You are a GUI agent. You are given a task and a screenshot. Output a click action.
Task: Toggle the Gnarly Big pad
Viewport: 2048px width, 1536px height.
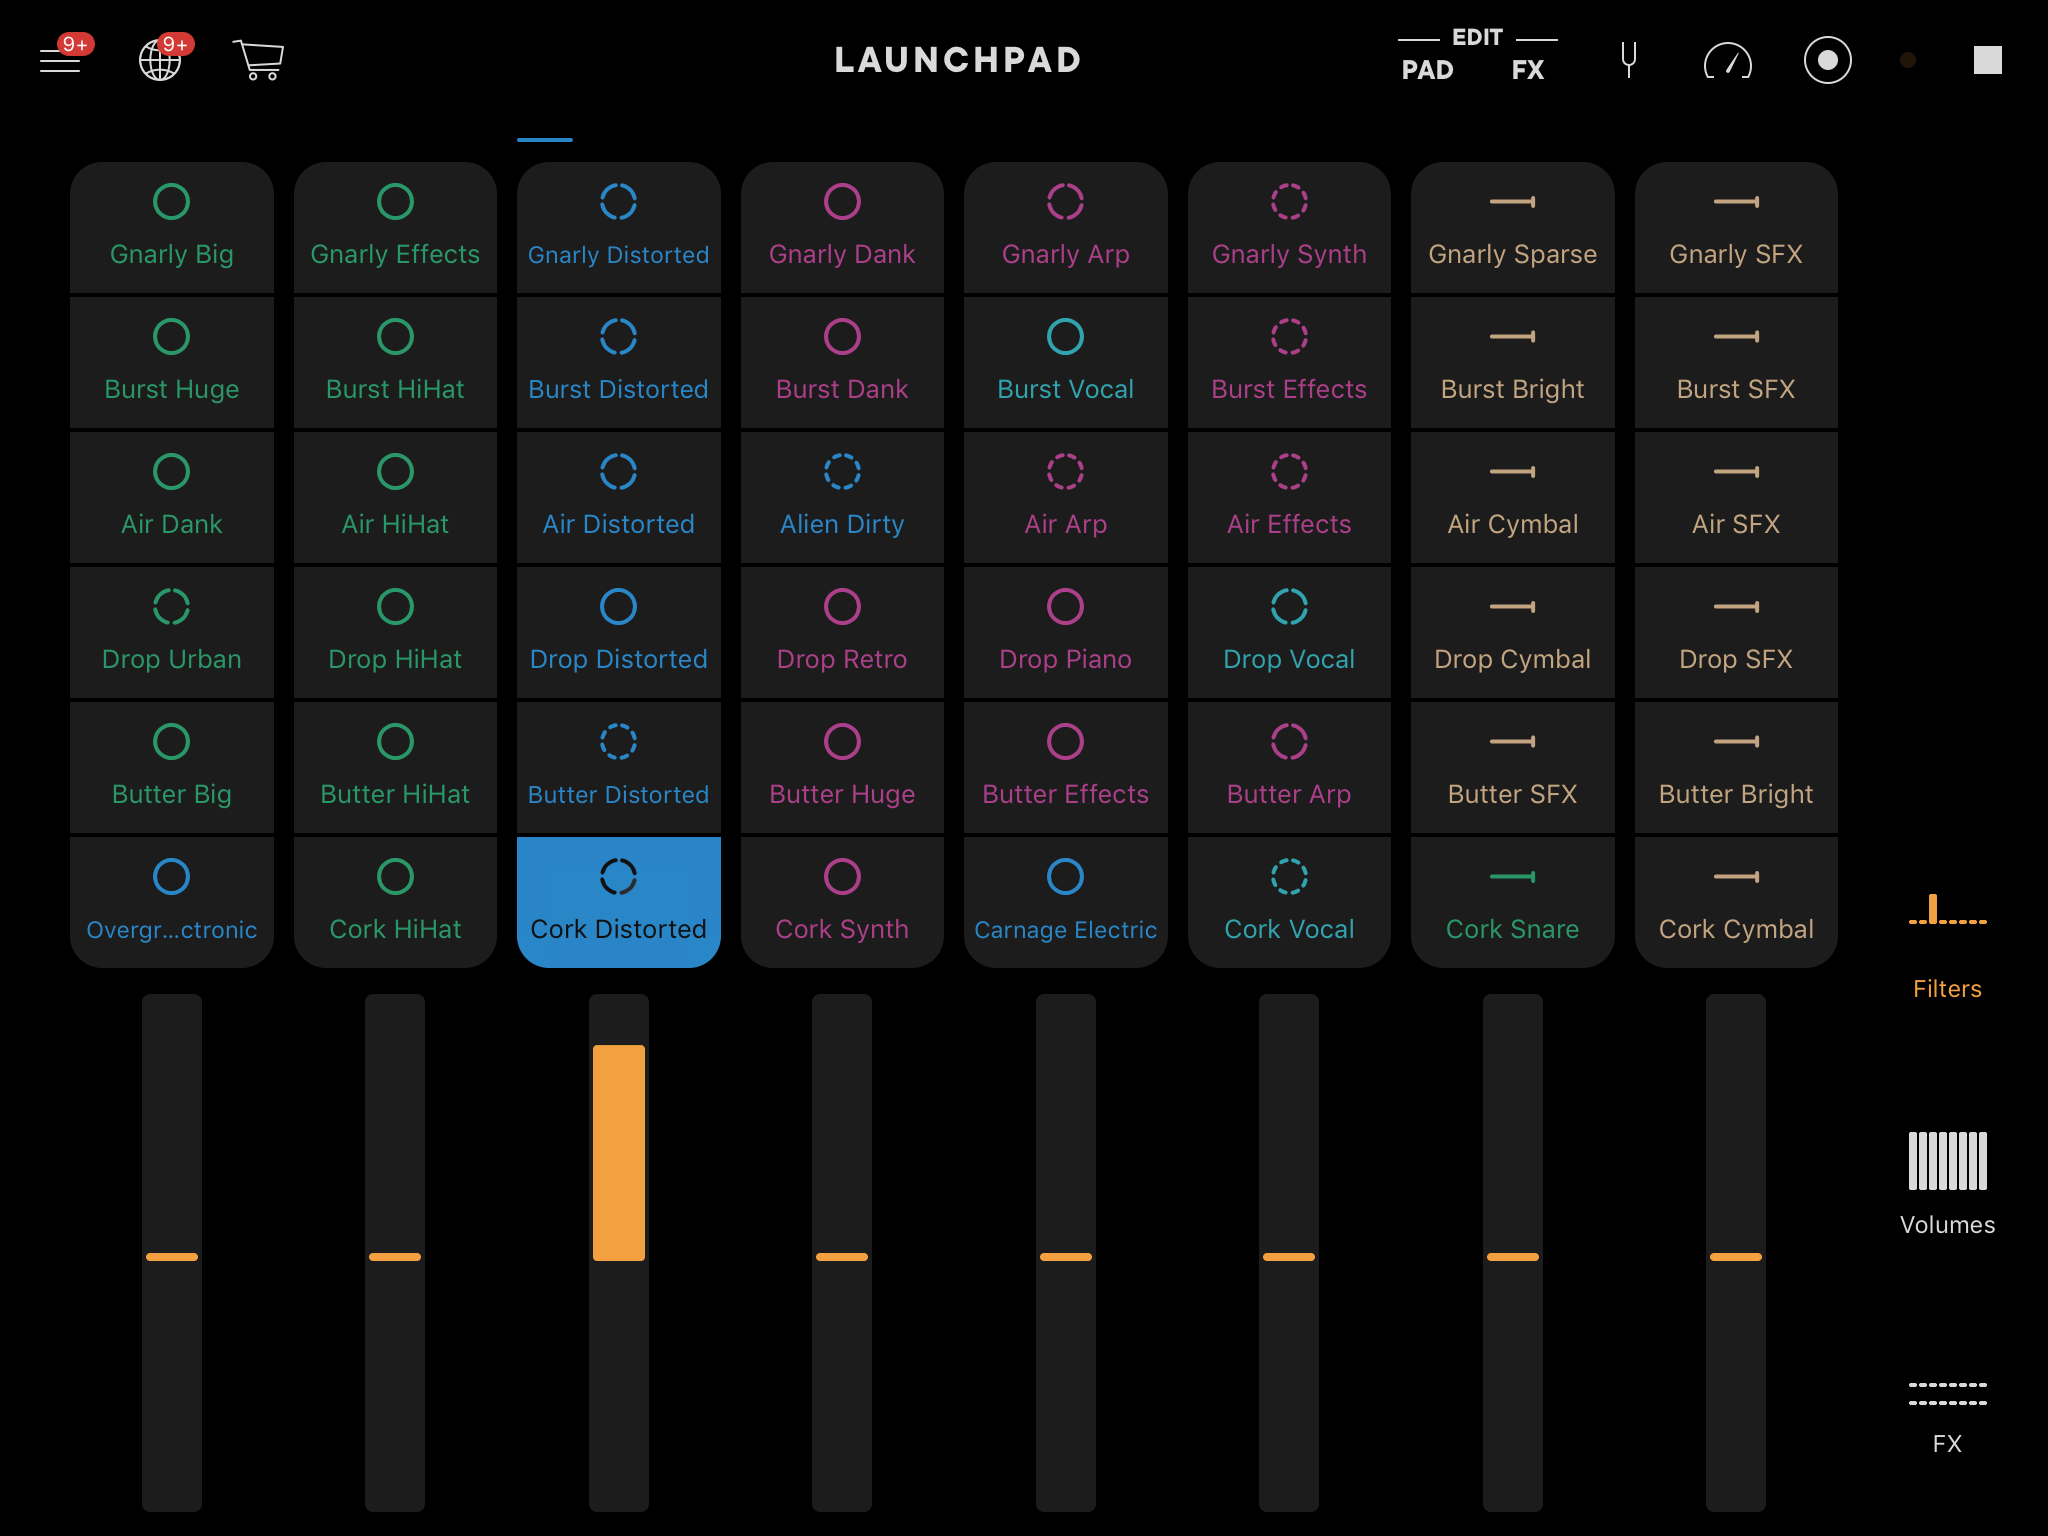(172, 227)
